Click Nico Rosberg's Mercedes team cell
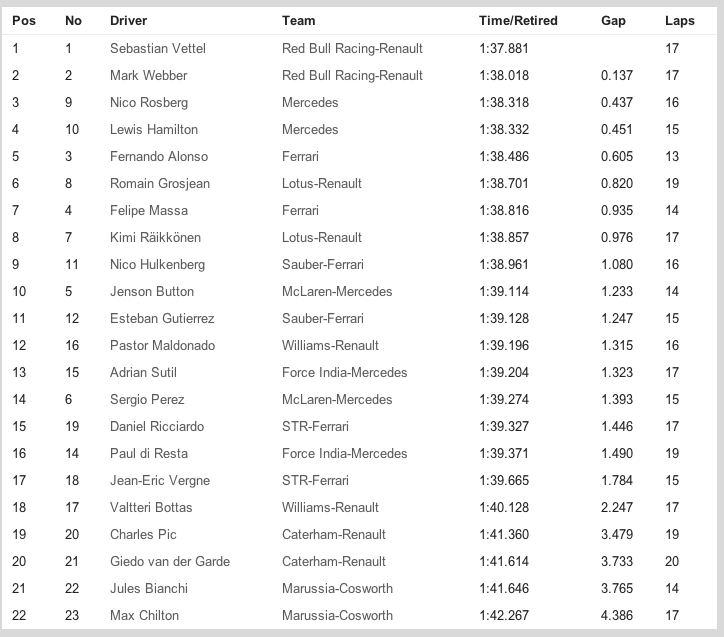 [310, 102]
